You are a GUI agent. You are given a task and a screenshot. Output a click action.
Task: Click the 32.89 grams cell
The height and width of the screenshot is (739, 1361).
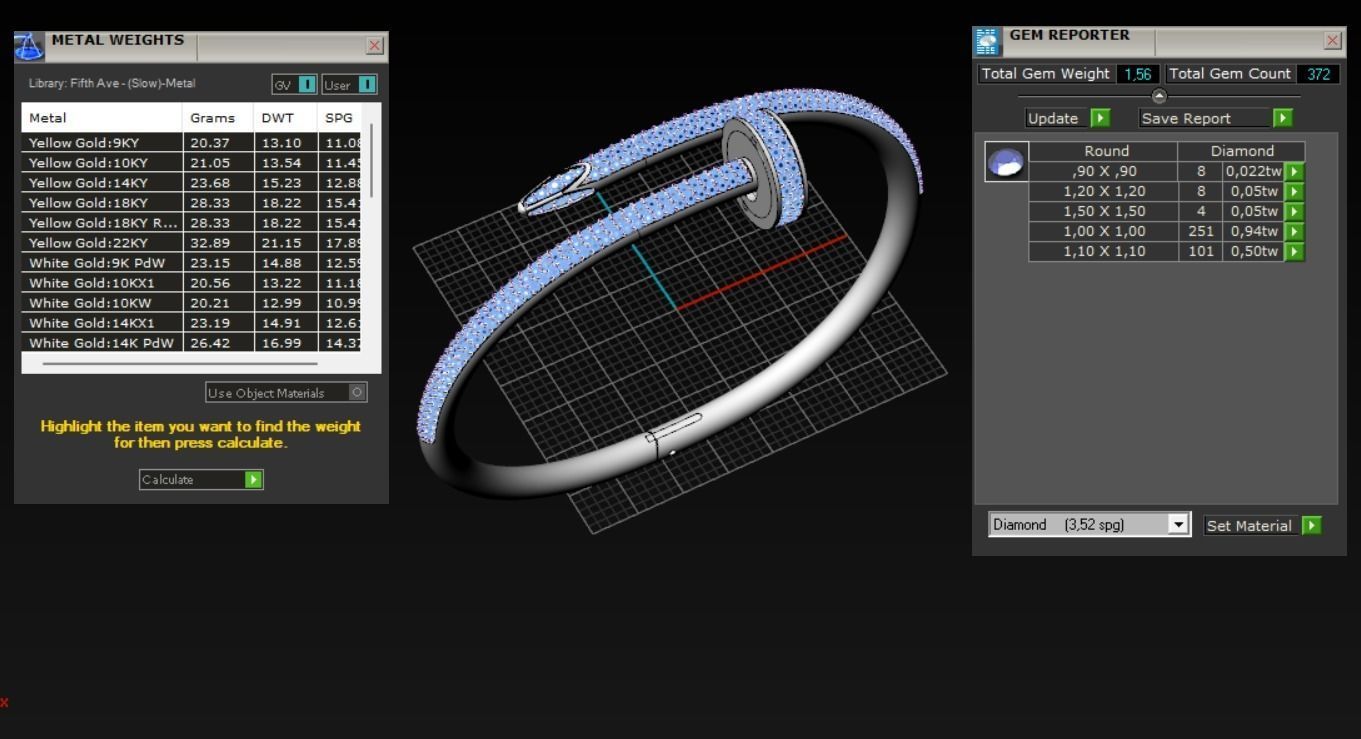(x=218, y=243)
